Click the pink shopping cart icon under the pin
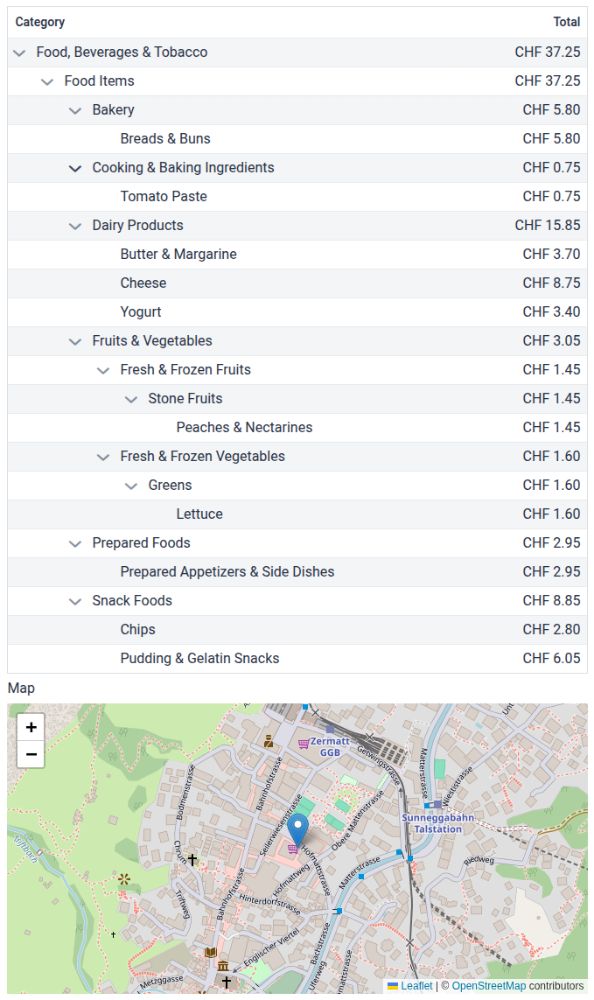 pyautogui.click(x=293, y=849)
